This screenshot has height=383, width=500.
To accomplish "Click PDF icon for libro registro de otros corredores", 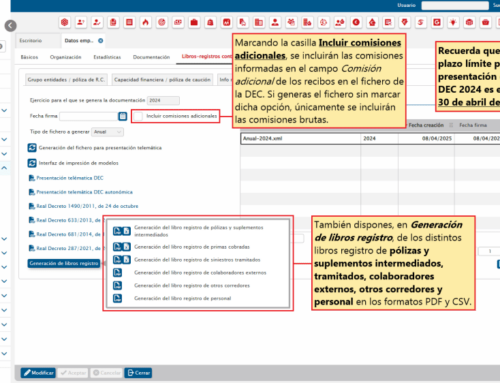I will click(117, 286).
